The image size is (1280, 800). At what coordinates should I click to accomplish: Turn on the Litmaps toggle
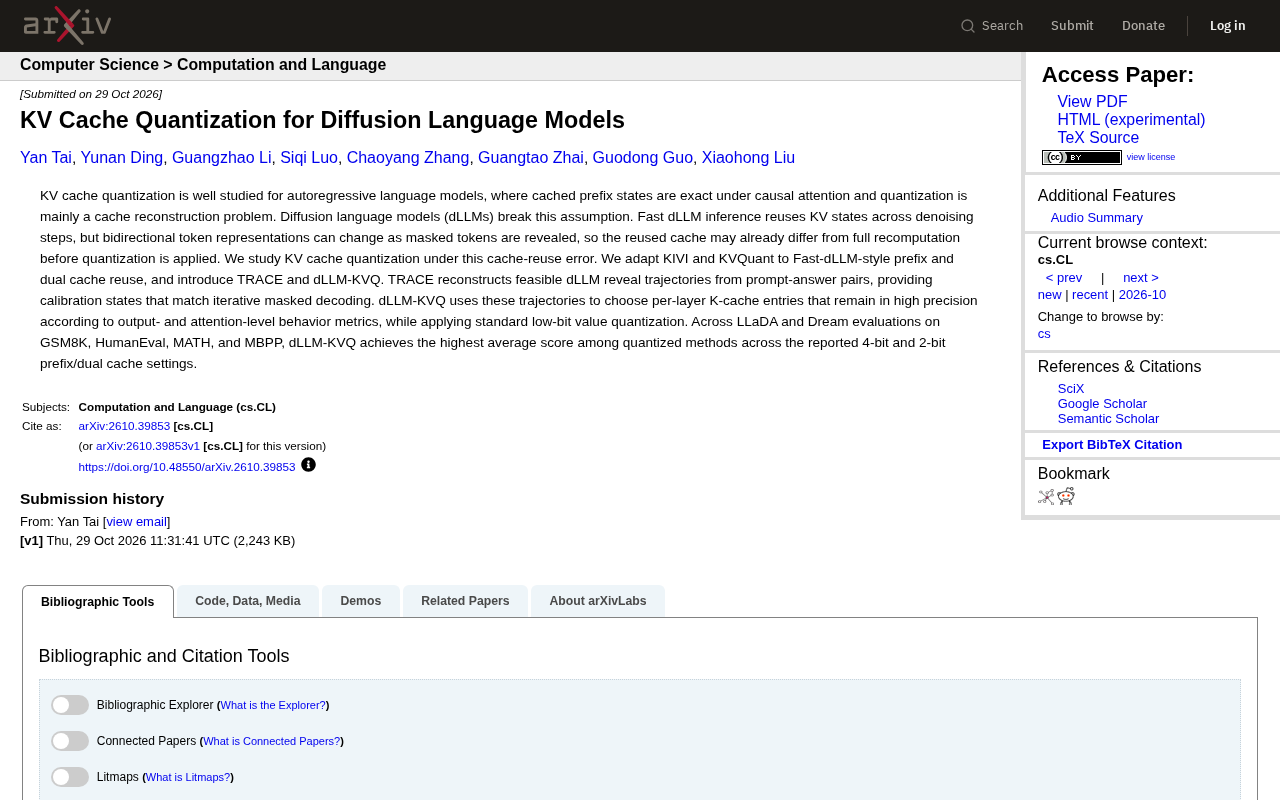coord(70,777)
